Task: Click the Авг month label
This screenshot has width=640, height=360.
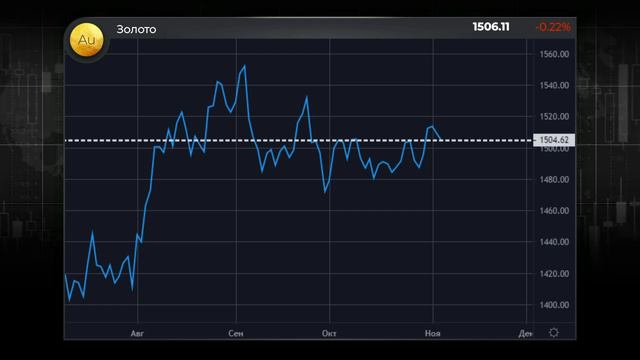Action: click(x=137, y=333)
